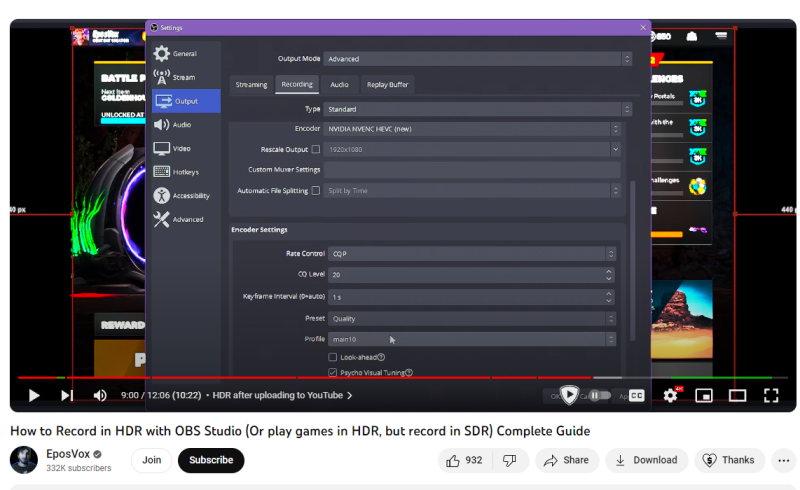Expand chapter HDR after uploading to YouTube
Viewport: 800px width, 490px height.
click(x=282, y=396)
